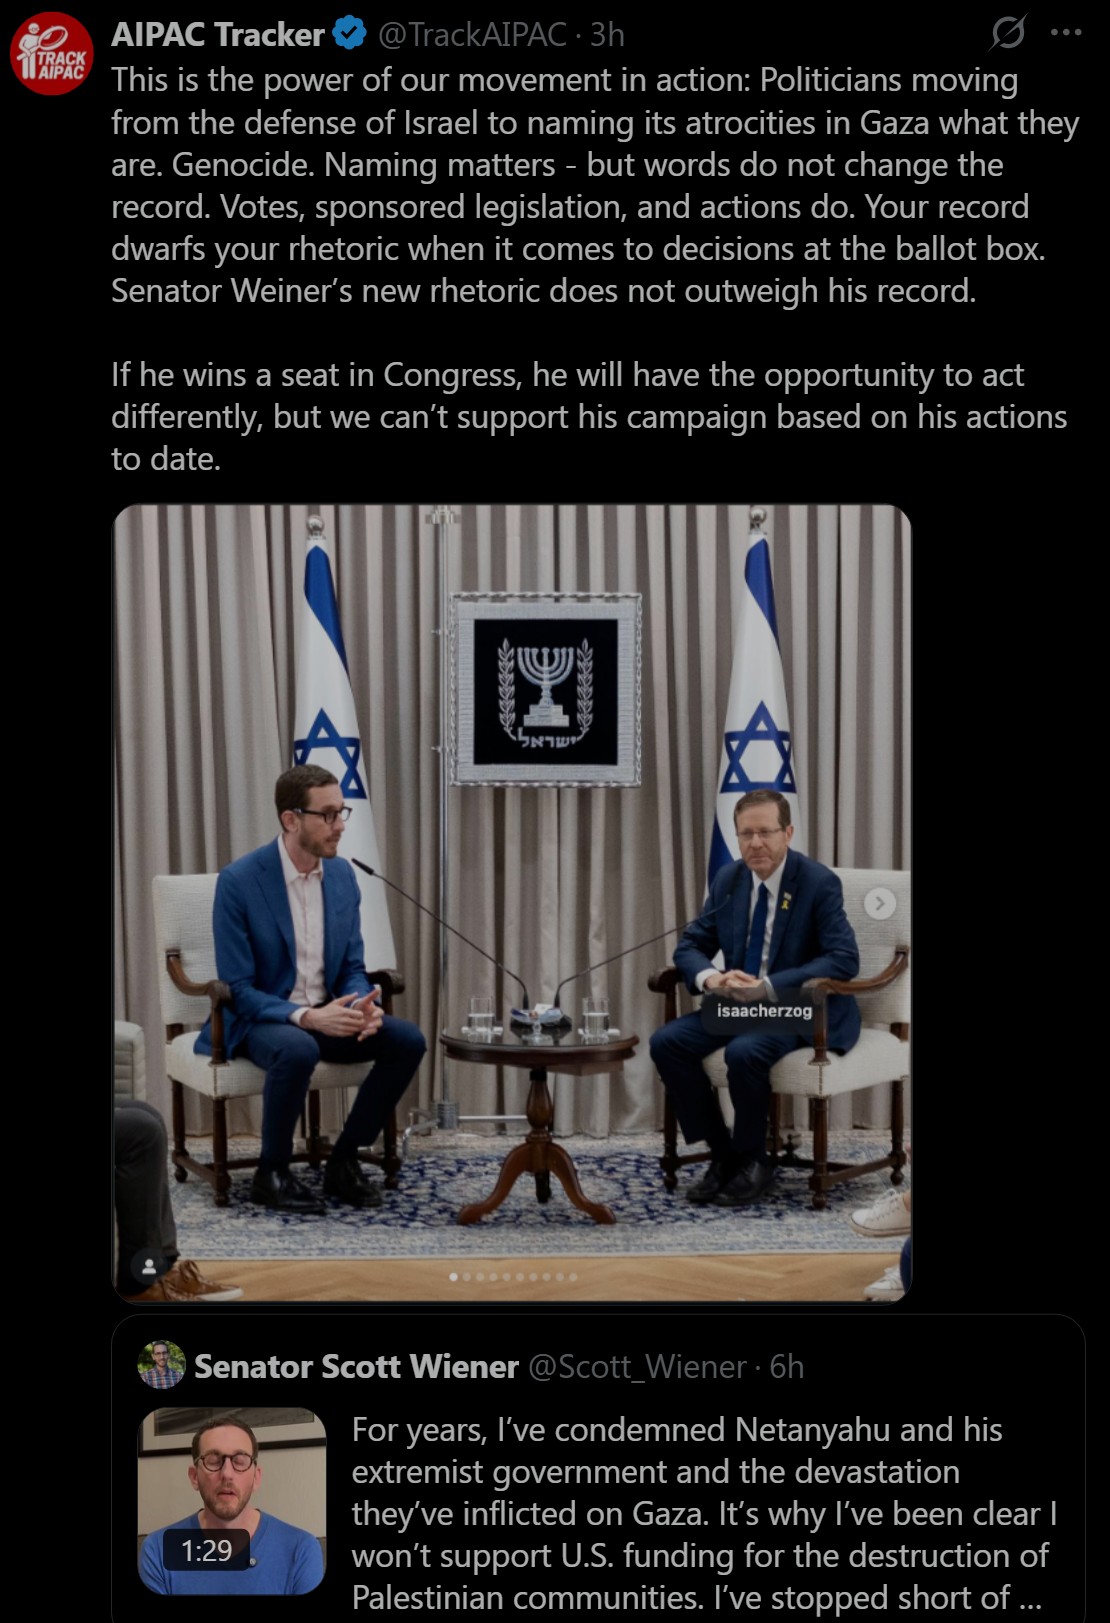This screenshot has width=1110, height=1623.
Task: Open the AIPAC Tracker profile avatar
Action: pyautogui.click(x=52, y=54)
